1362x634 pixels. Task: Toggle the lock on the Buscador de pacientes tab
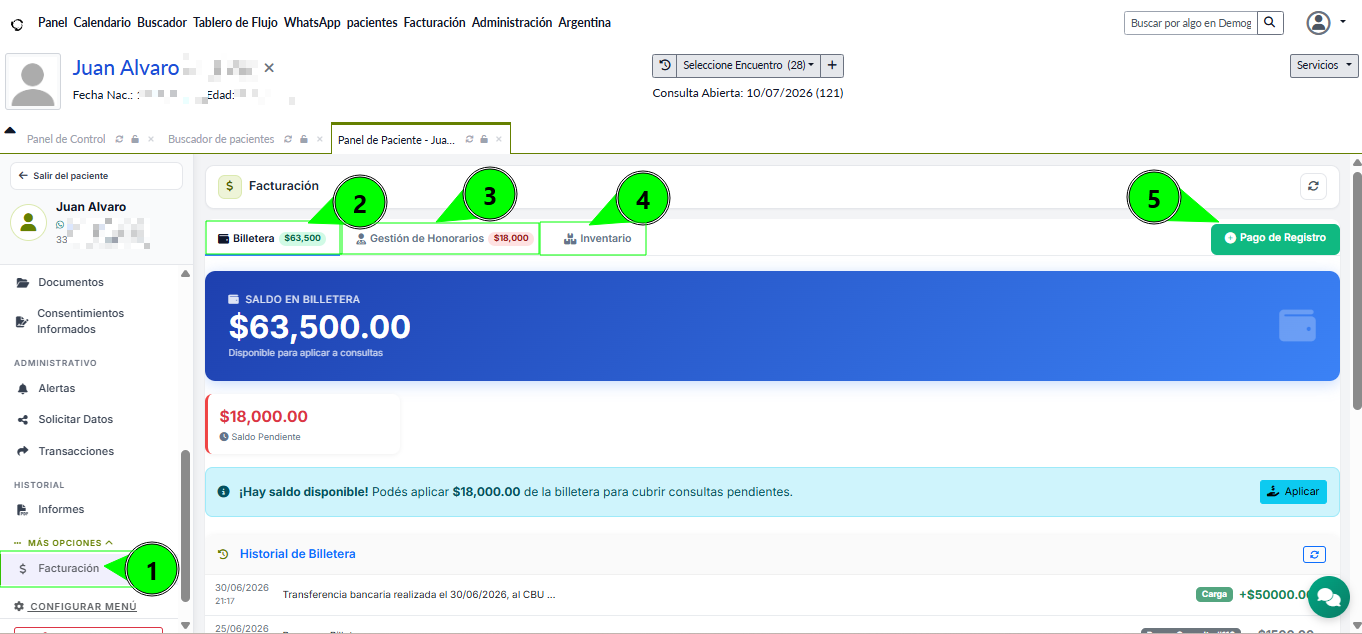pos(303,139)
